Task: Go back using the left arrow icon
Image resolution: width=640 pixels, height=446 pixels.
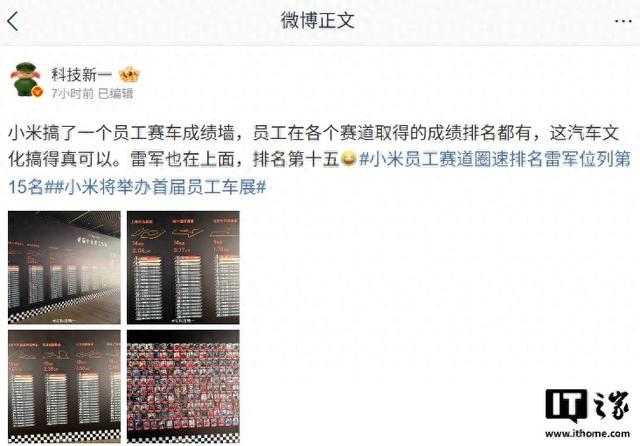Action: [x=13, y=21]
